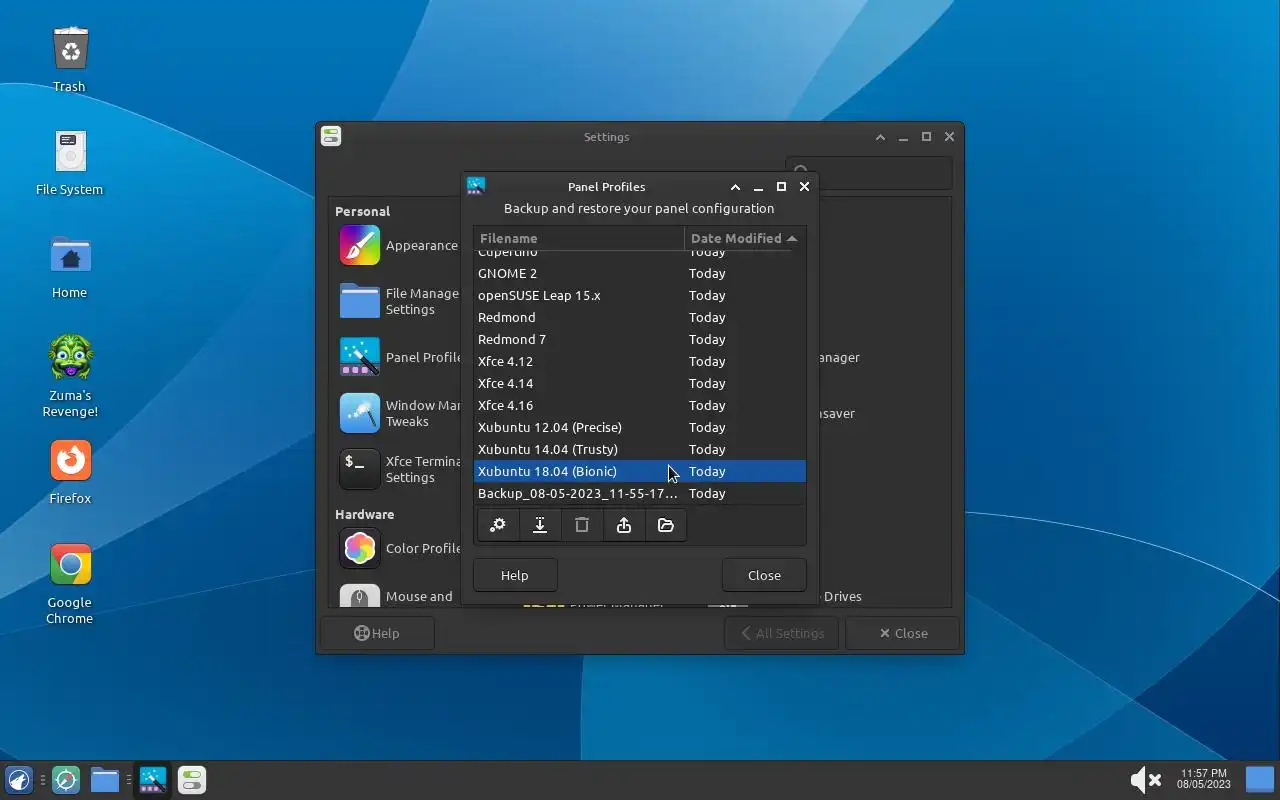
Task: Save current panel configuration (download arrow icon)
Action: coord(540,525)
